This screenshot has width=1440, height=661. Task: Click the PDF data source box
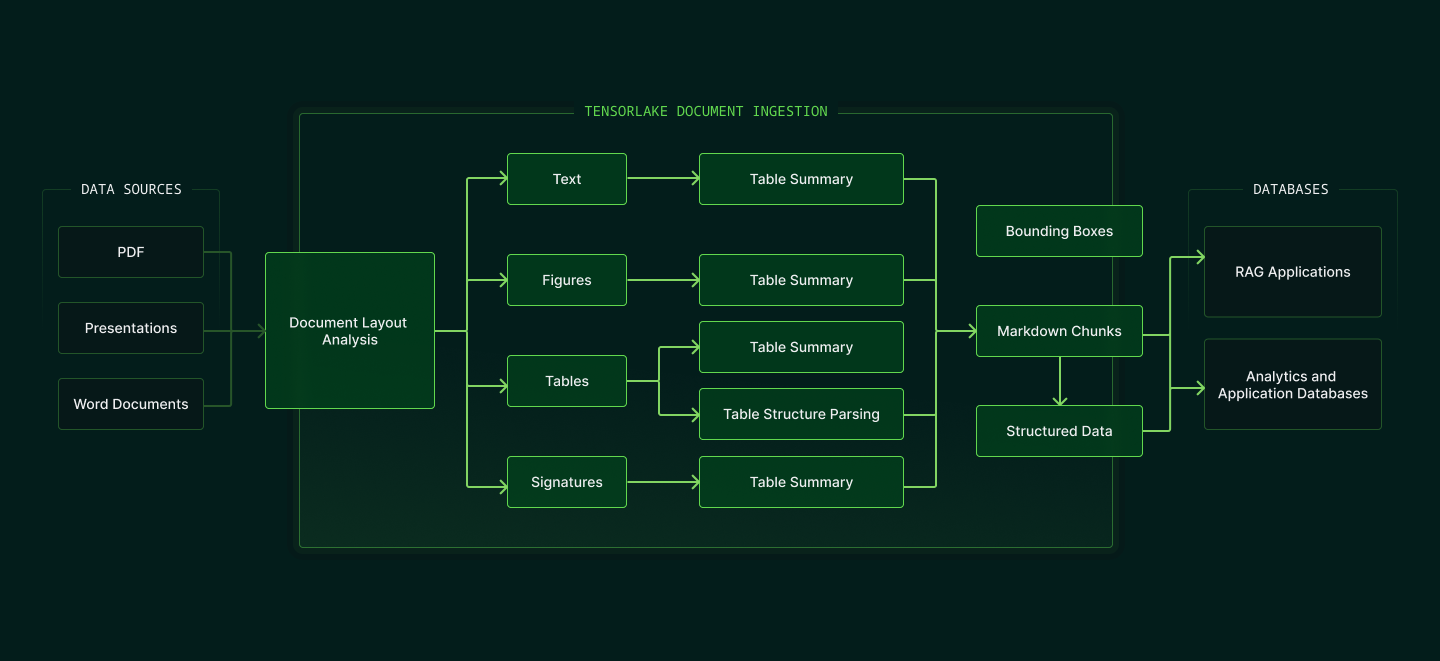[x=131, y=252]
